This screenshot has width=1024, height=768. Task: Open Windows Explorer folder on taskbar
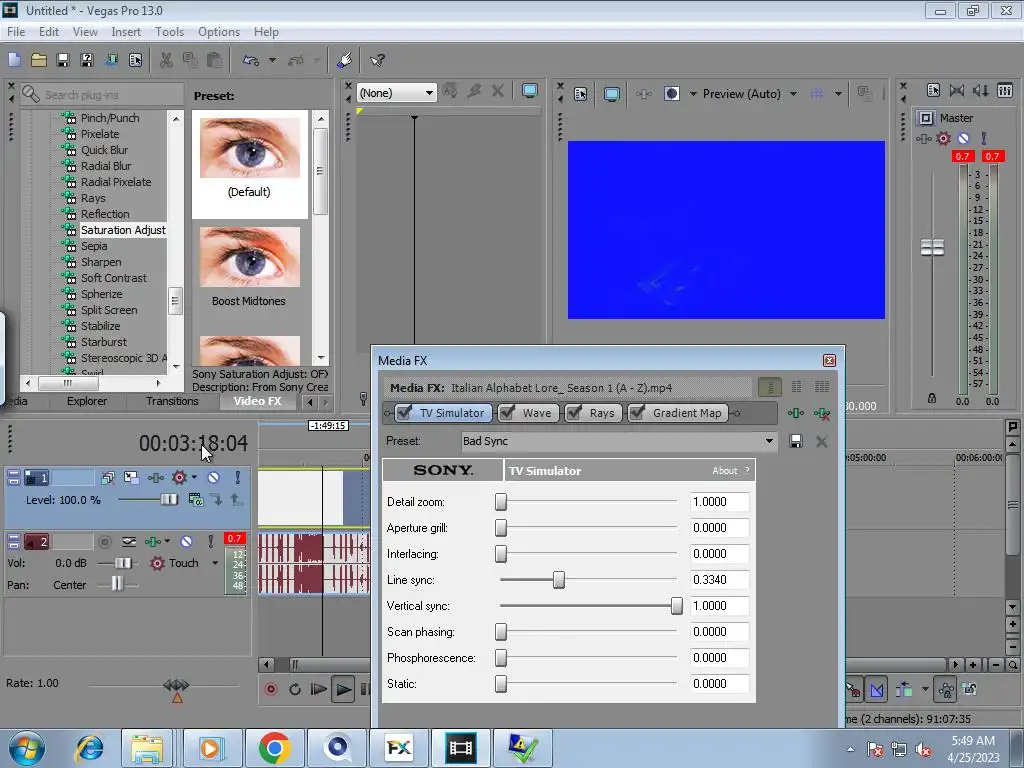click(147, 748)
